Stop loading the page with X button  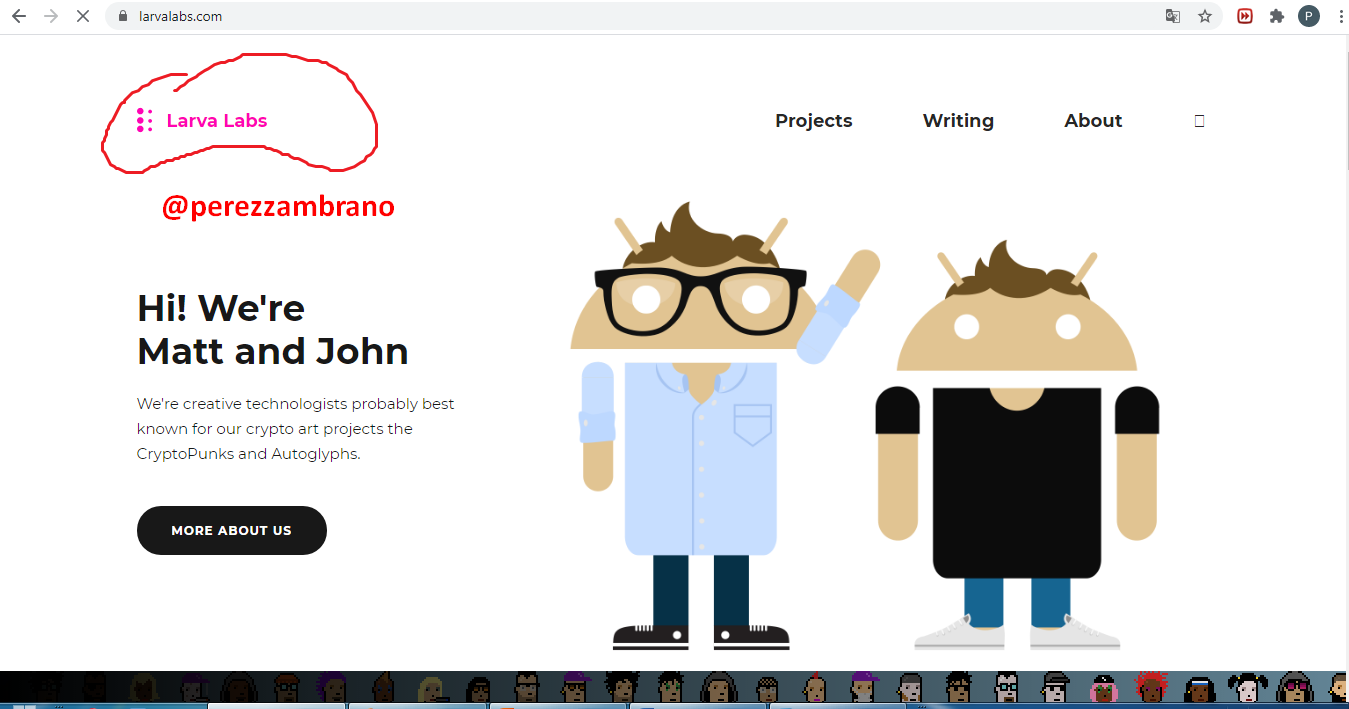(x=83, y=16)
